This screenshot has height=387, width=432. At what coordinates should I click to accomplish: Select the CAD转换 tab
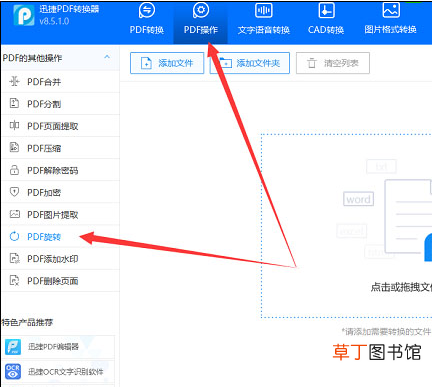point(326,22)
